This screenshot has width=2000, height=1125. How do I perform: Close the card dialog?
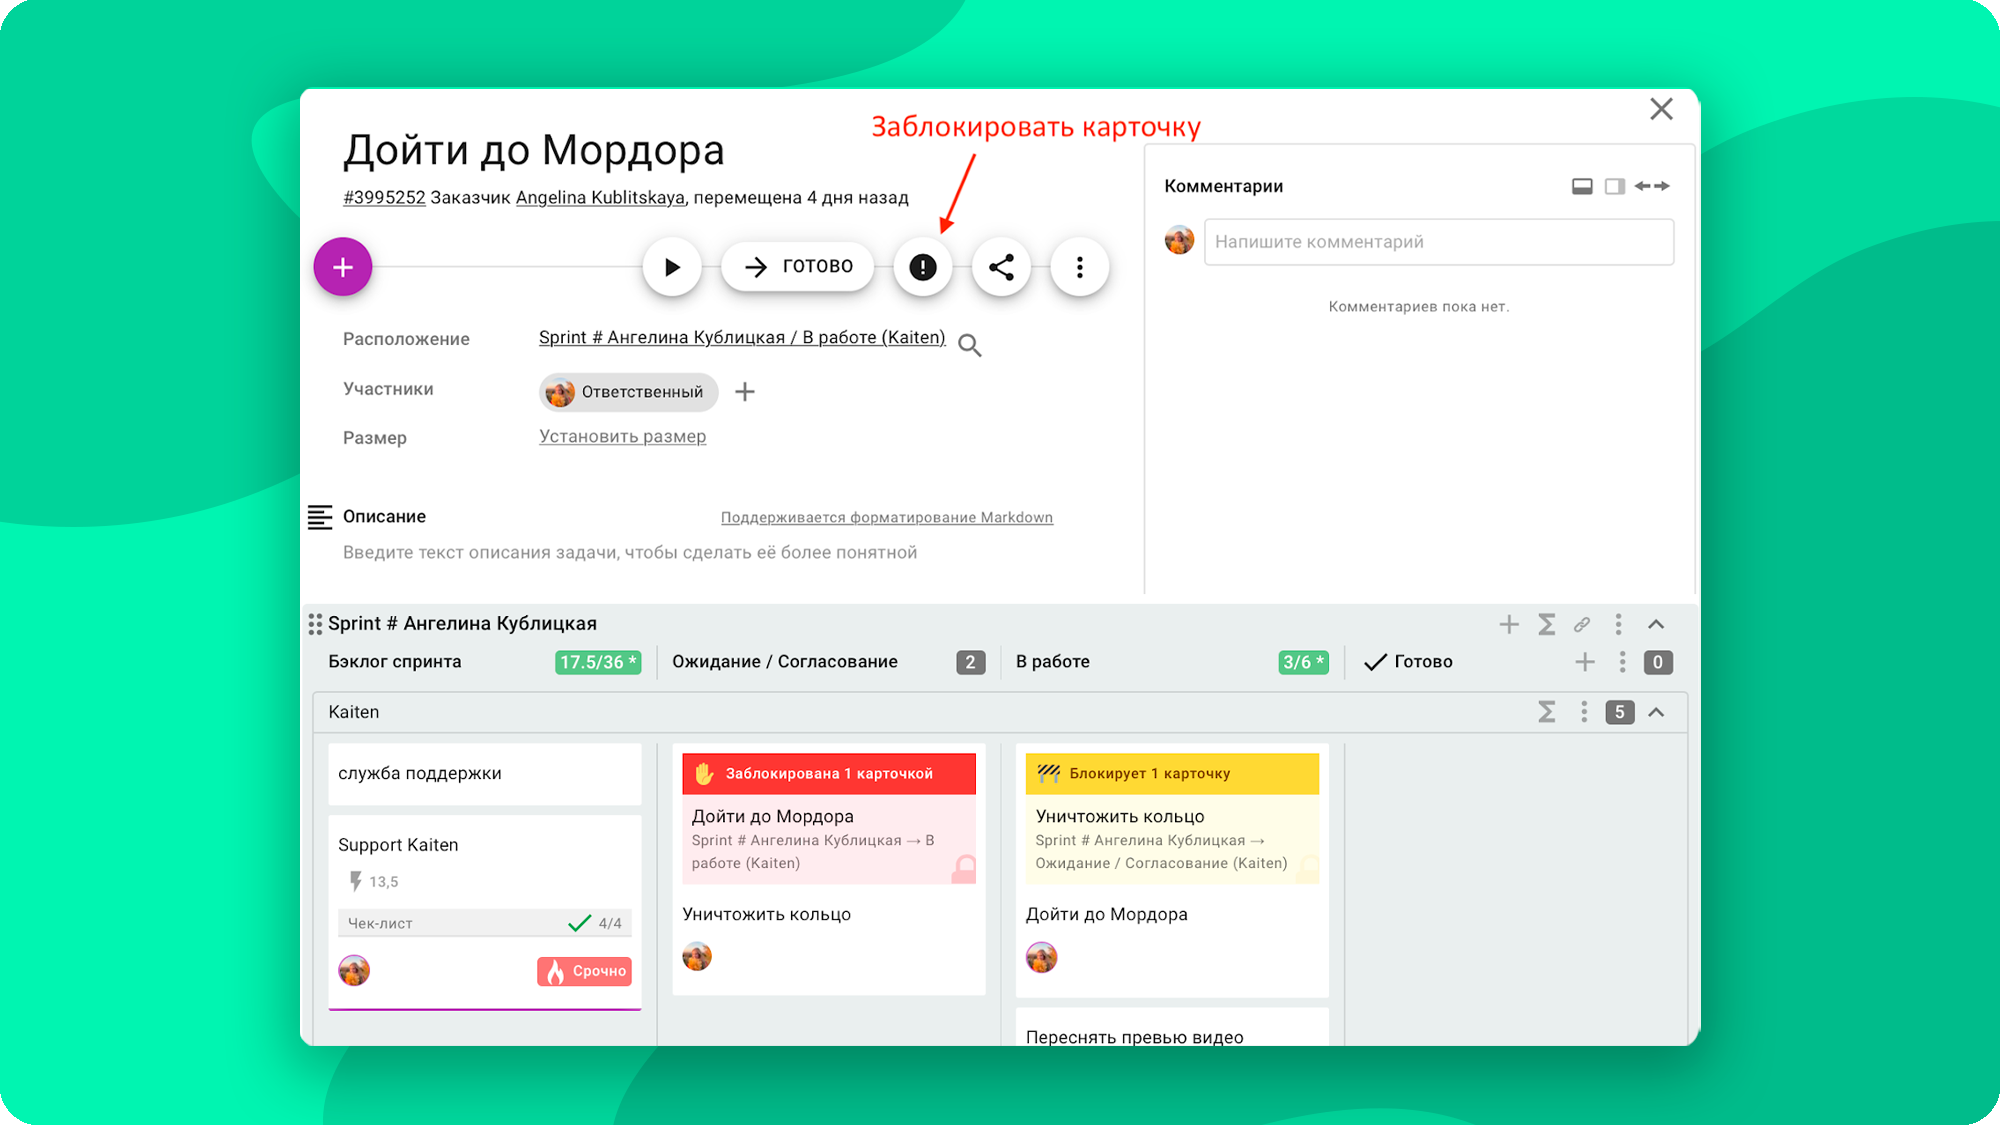1661,109
